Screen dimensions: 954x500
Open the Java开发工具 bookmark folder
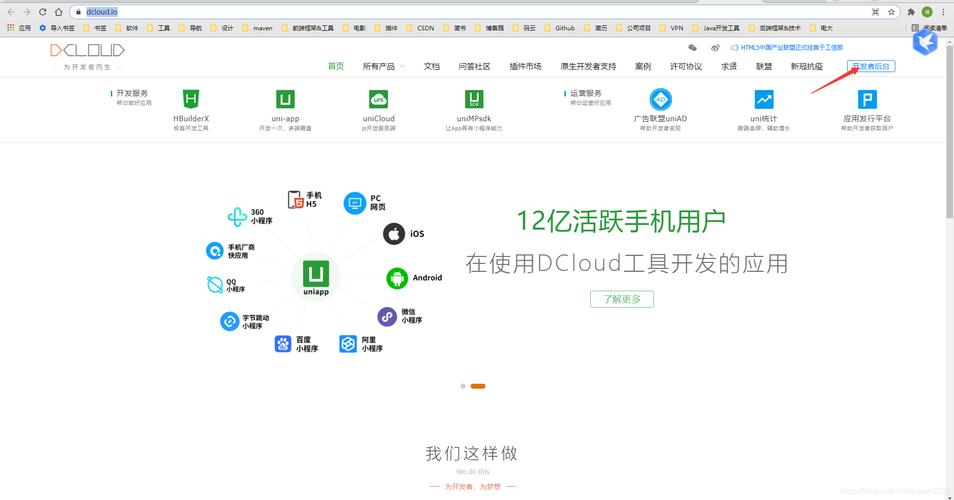716,28
